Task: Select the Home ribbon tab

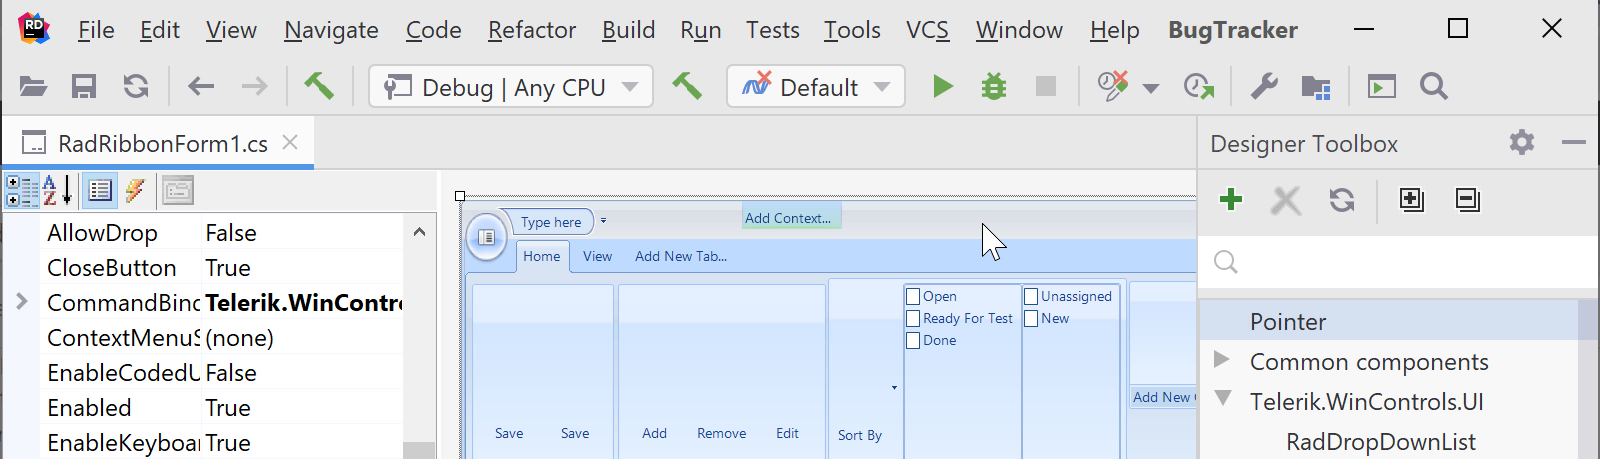Action: [541, 256]
